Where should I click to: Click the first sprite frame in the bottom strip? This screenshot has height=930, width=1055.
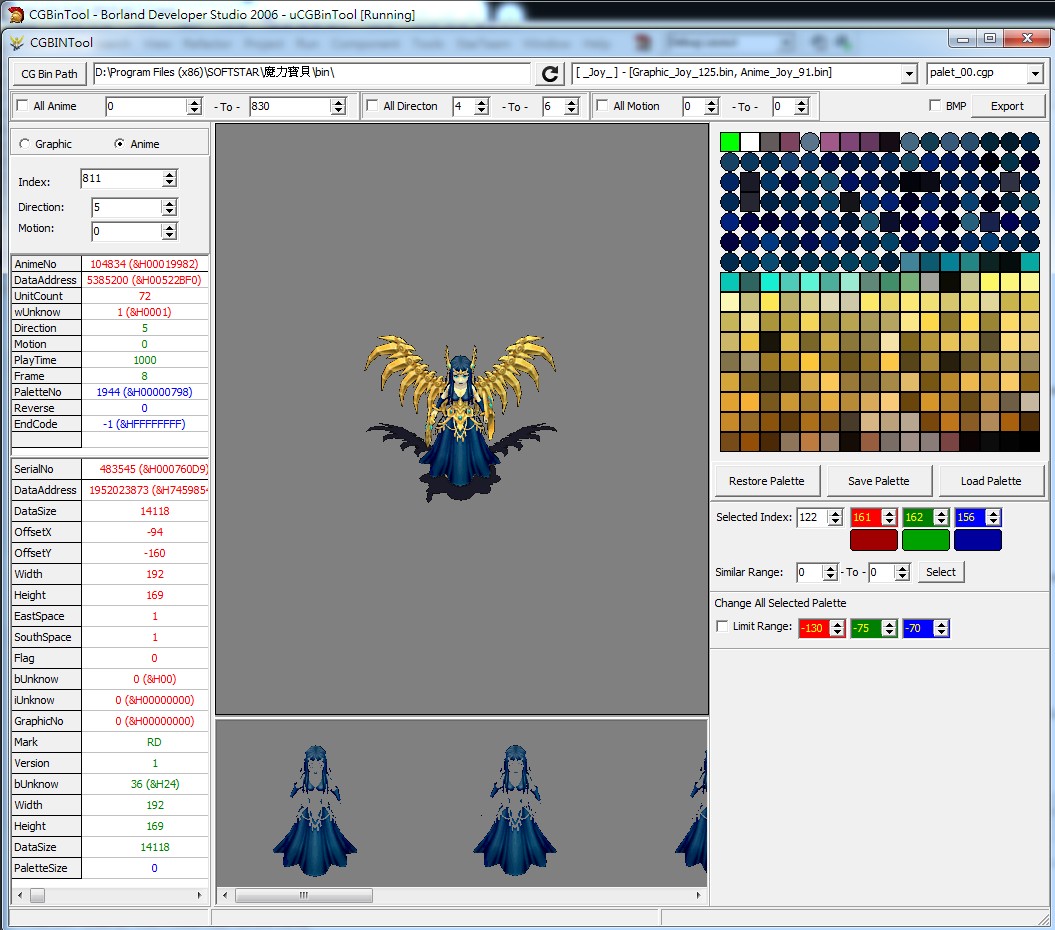coord(315,810)
